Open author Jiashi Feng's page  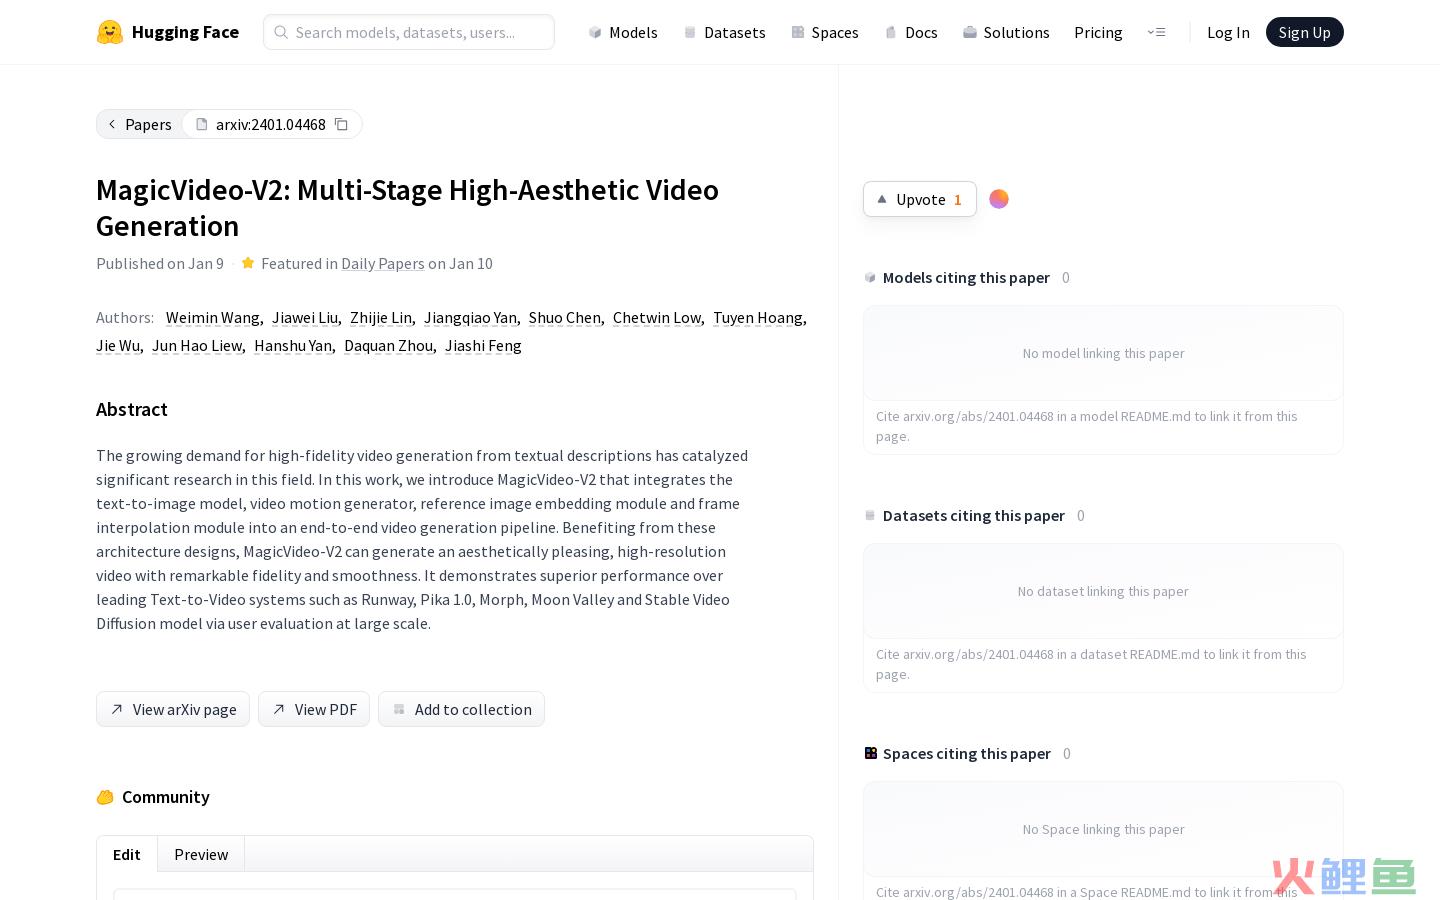(x=483, y=345)
